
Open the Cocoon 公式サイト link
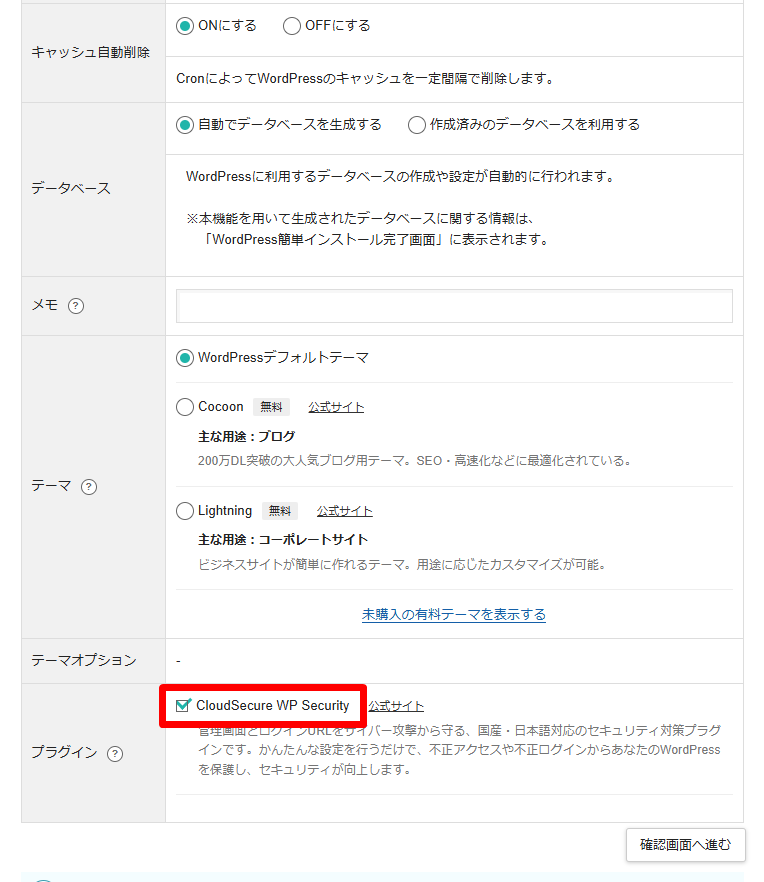pos(336,407)
